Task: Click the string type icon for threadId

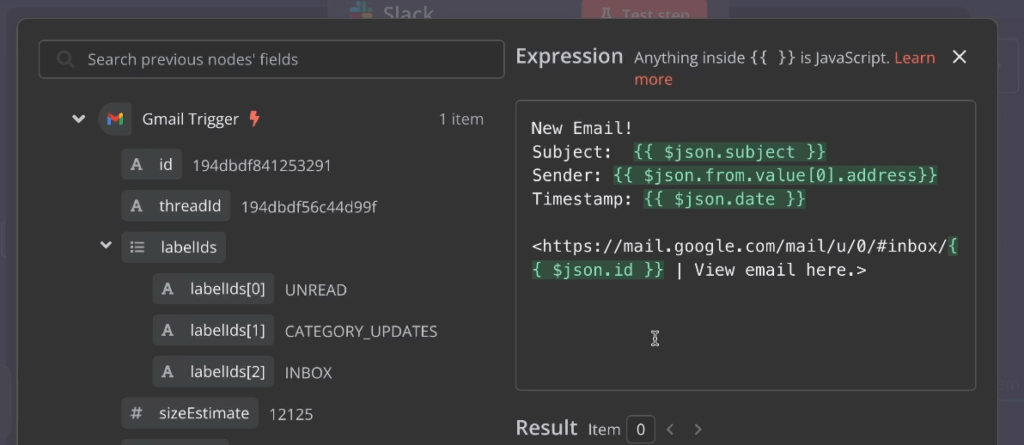Action: [x=137, y=207]
